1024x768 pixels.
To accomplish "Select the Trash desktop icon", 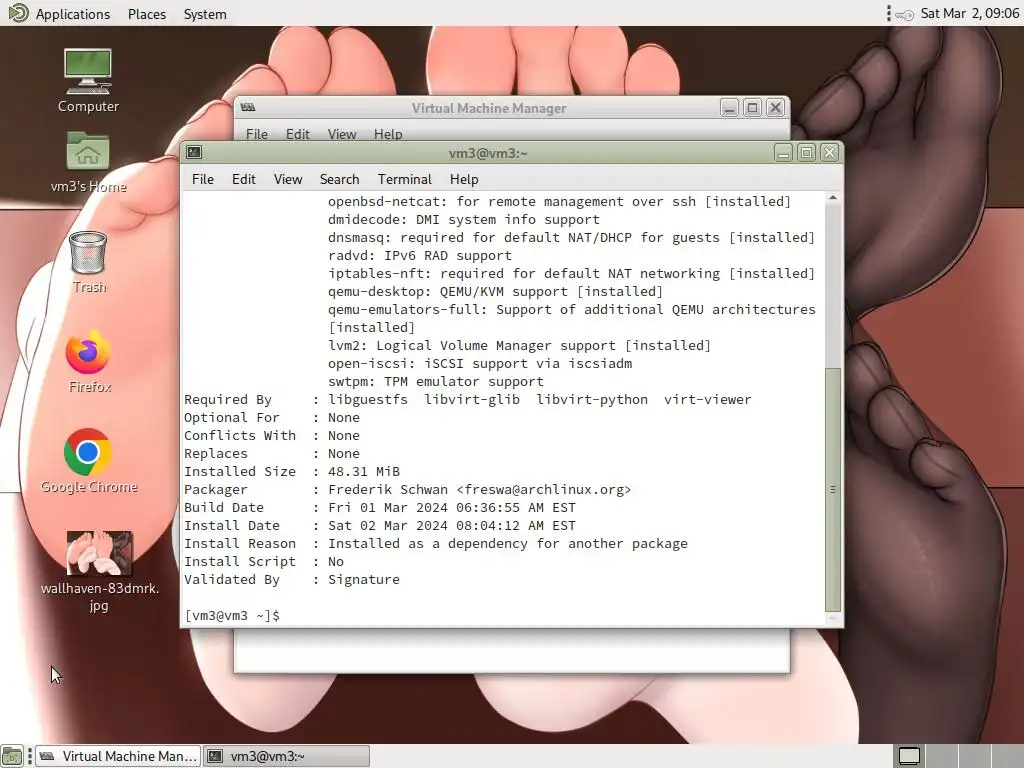I will point(88,262).
